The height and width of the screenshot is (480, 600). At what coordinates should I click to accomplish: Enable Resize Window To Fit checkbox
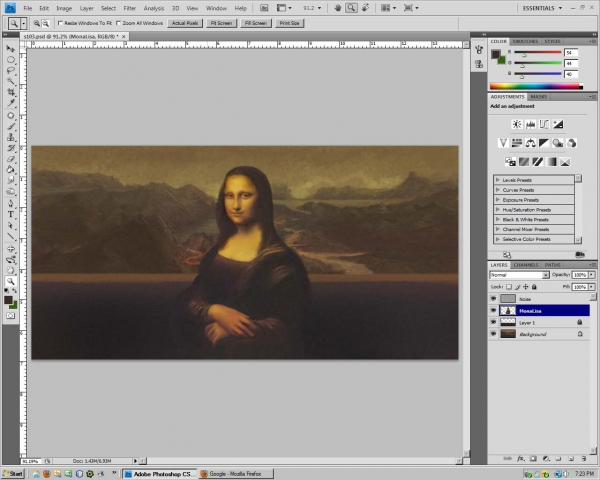[x=60, y=23]
